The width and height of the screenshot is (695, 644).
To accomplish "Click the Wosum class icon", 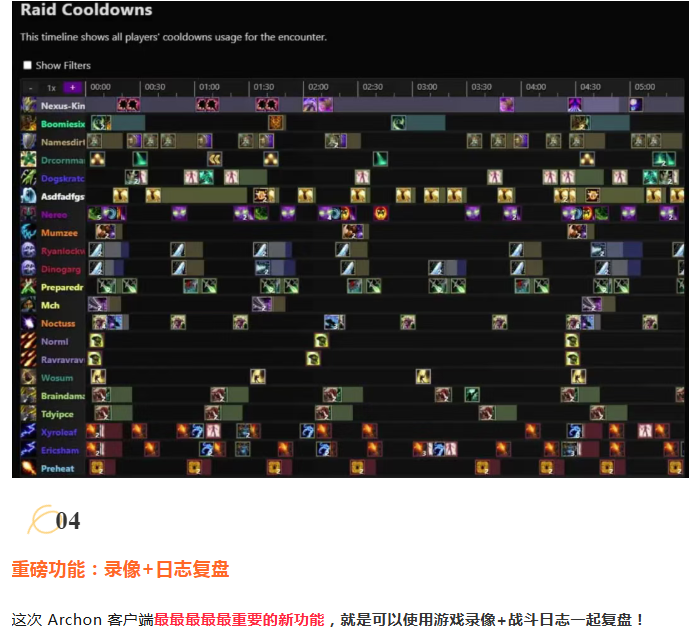I will click(x=30, y=378).
